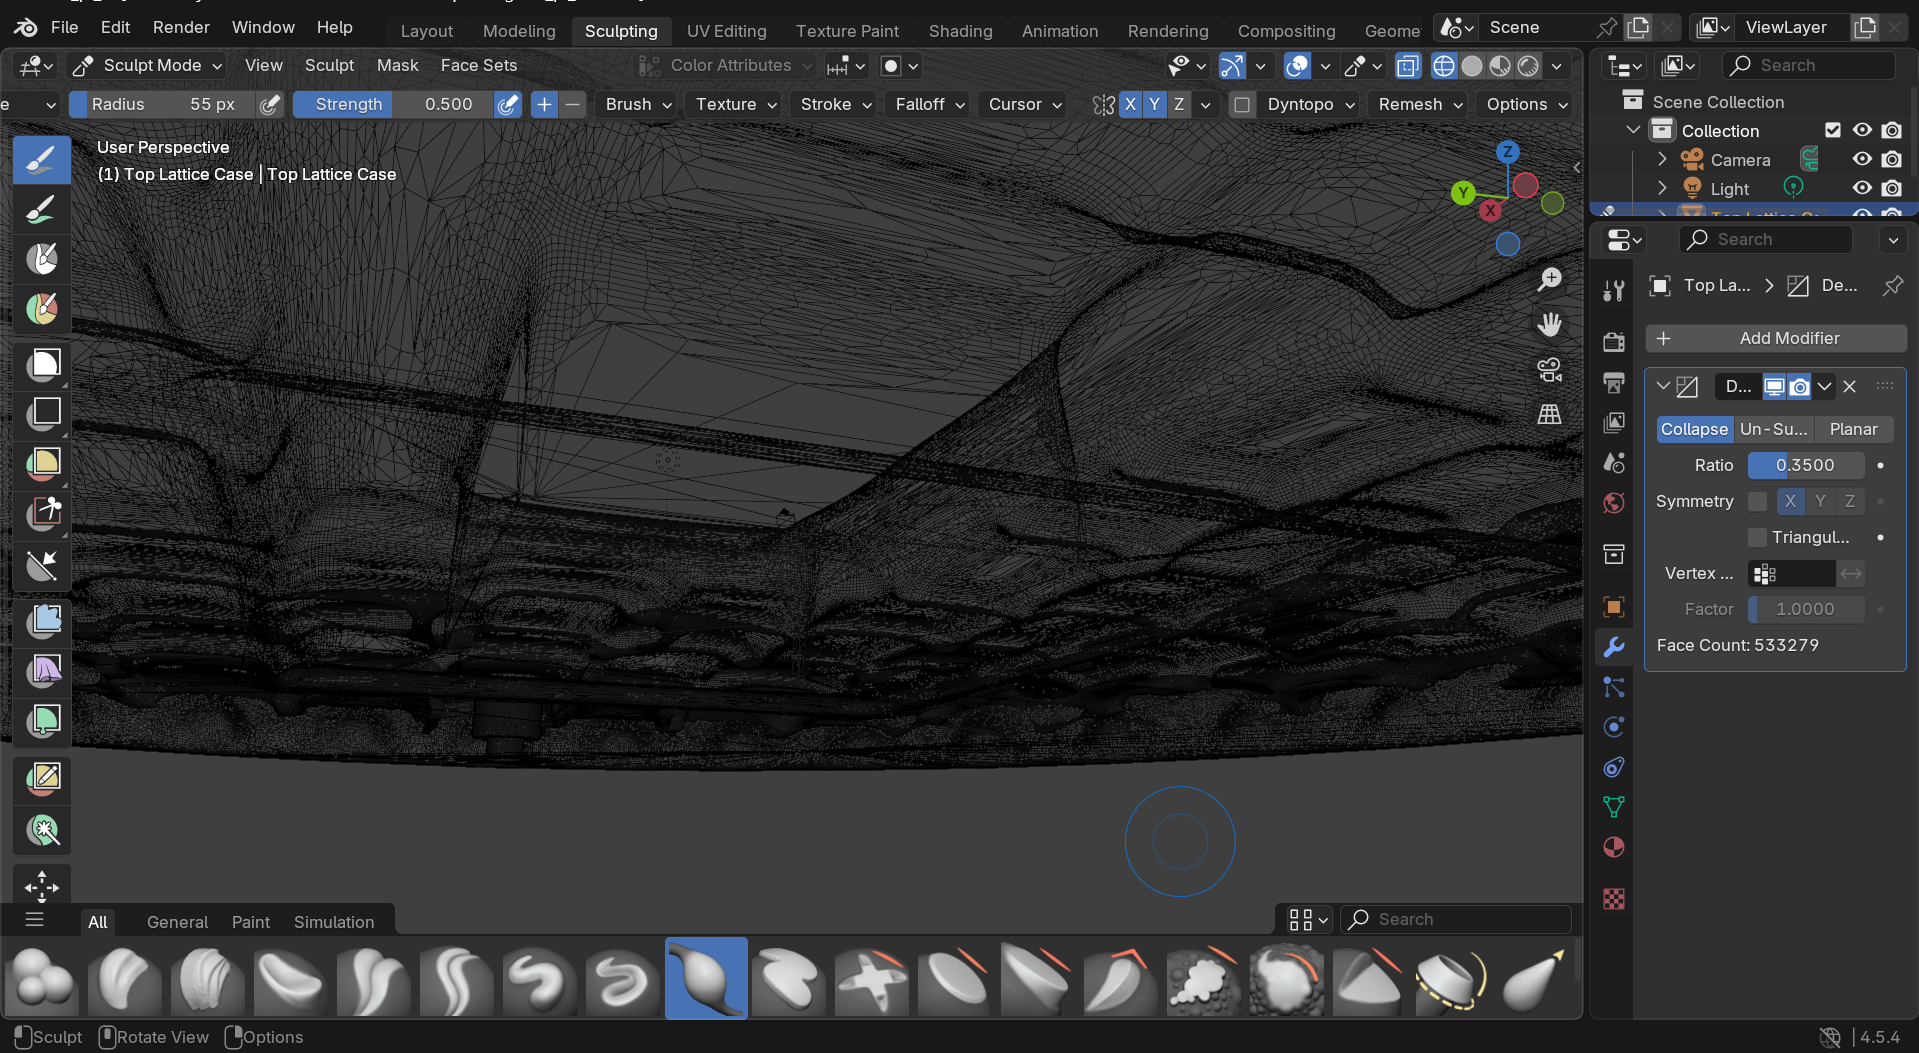Click the Add Modifier button
Viewport: 1919px width, 1053px height.
pos(1776,338)
